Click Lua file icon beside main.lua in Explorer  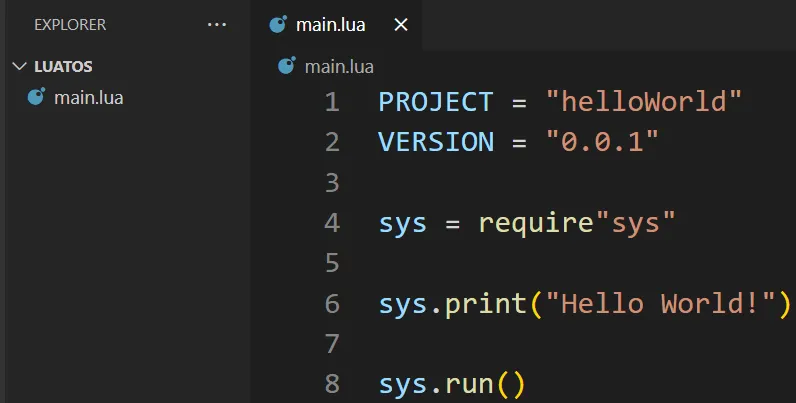pyautogui.click(x=37, y=97)
